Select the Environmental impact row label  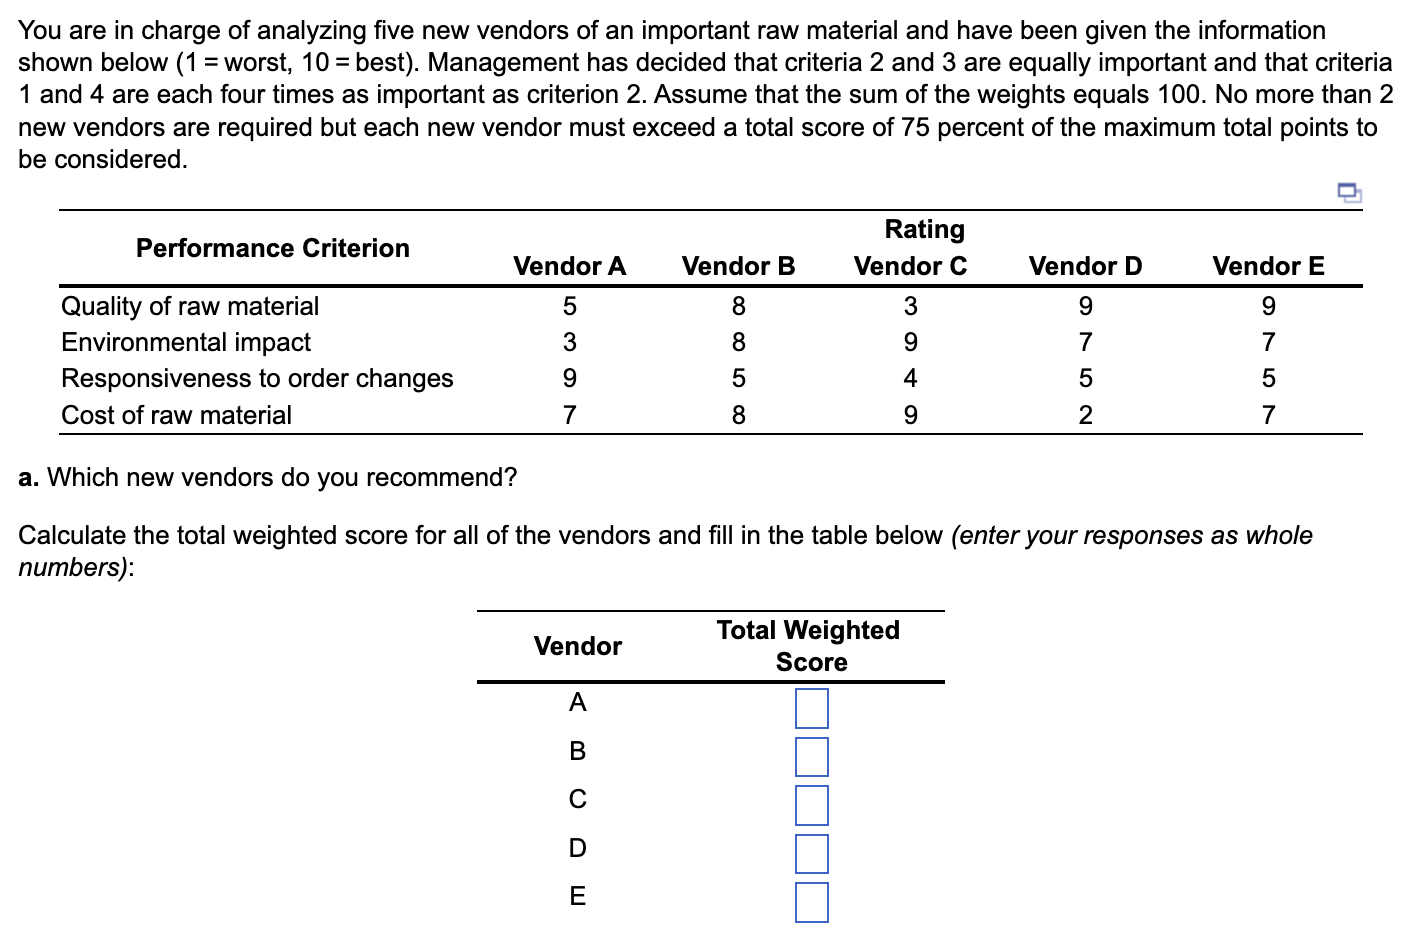186,342
